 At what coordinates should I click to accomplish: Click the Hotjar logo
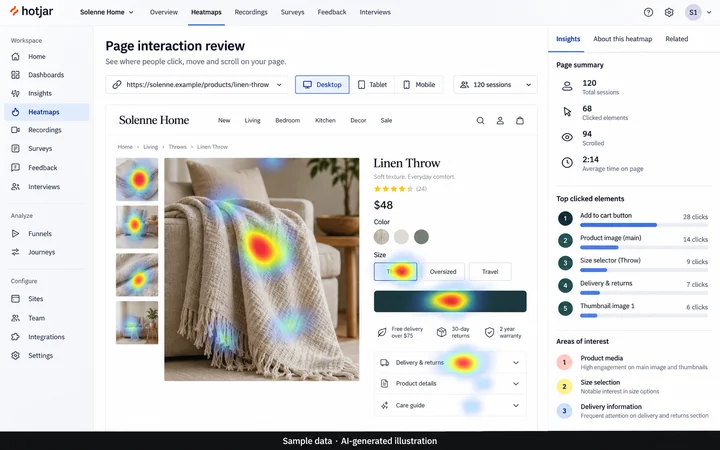pos(32,11)
